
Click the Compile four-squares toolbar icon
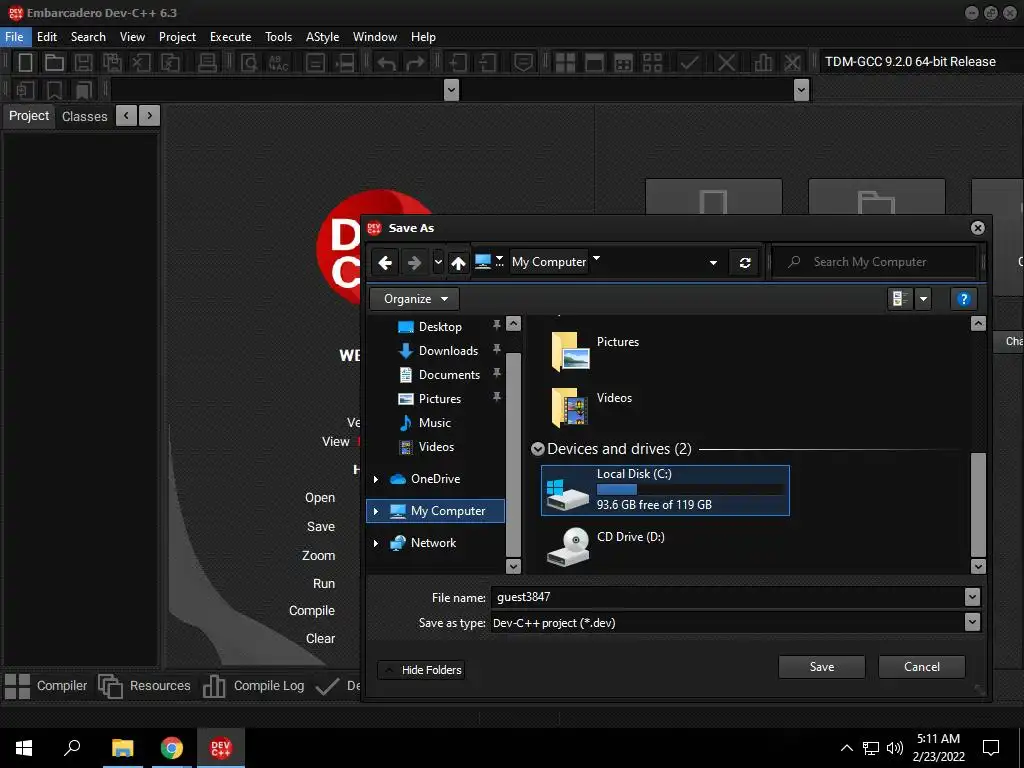pyautogui.click(x=565, y=62)
